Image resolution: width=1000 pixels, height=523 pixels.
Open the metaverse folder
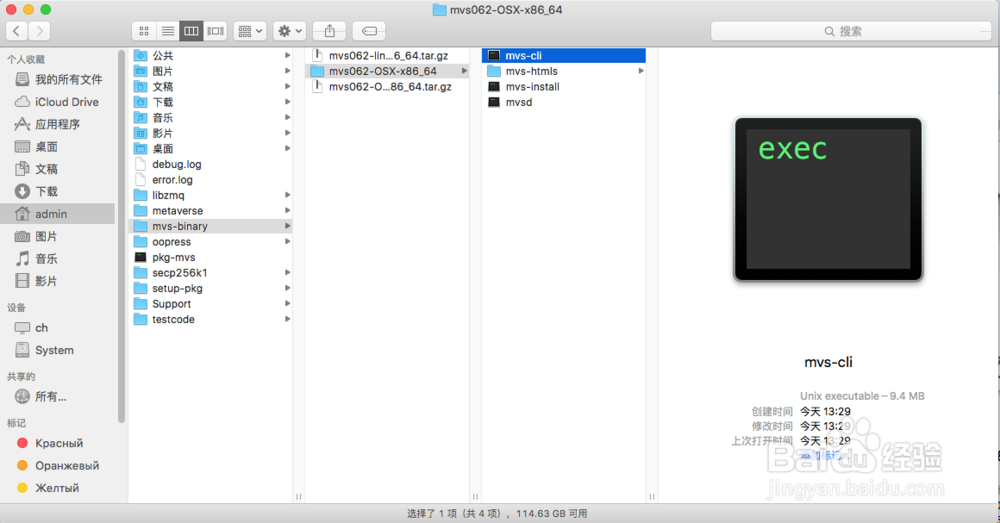[212, 210]
